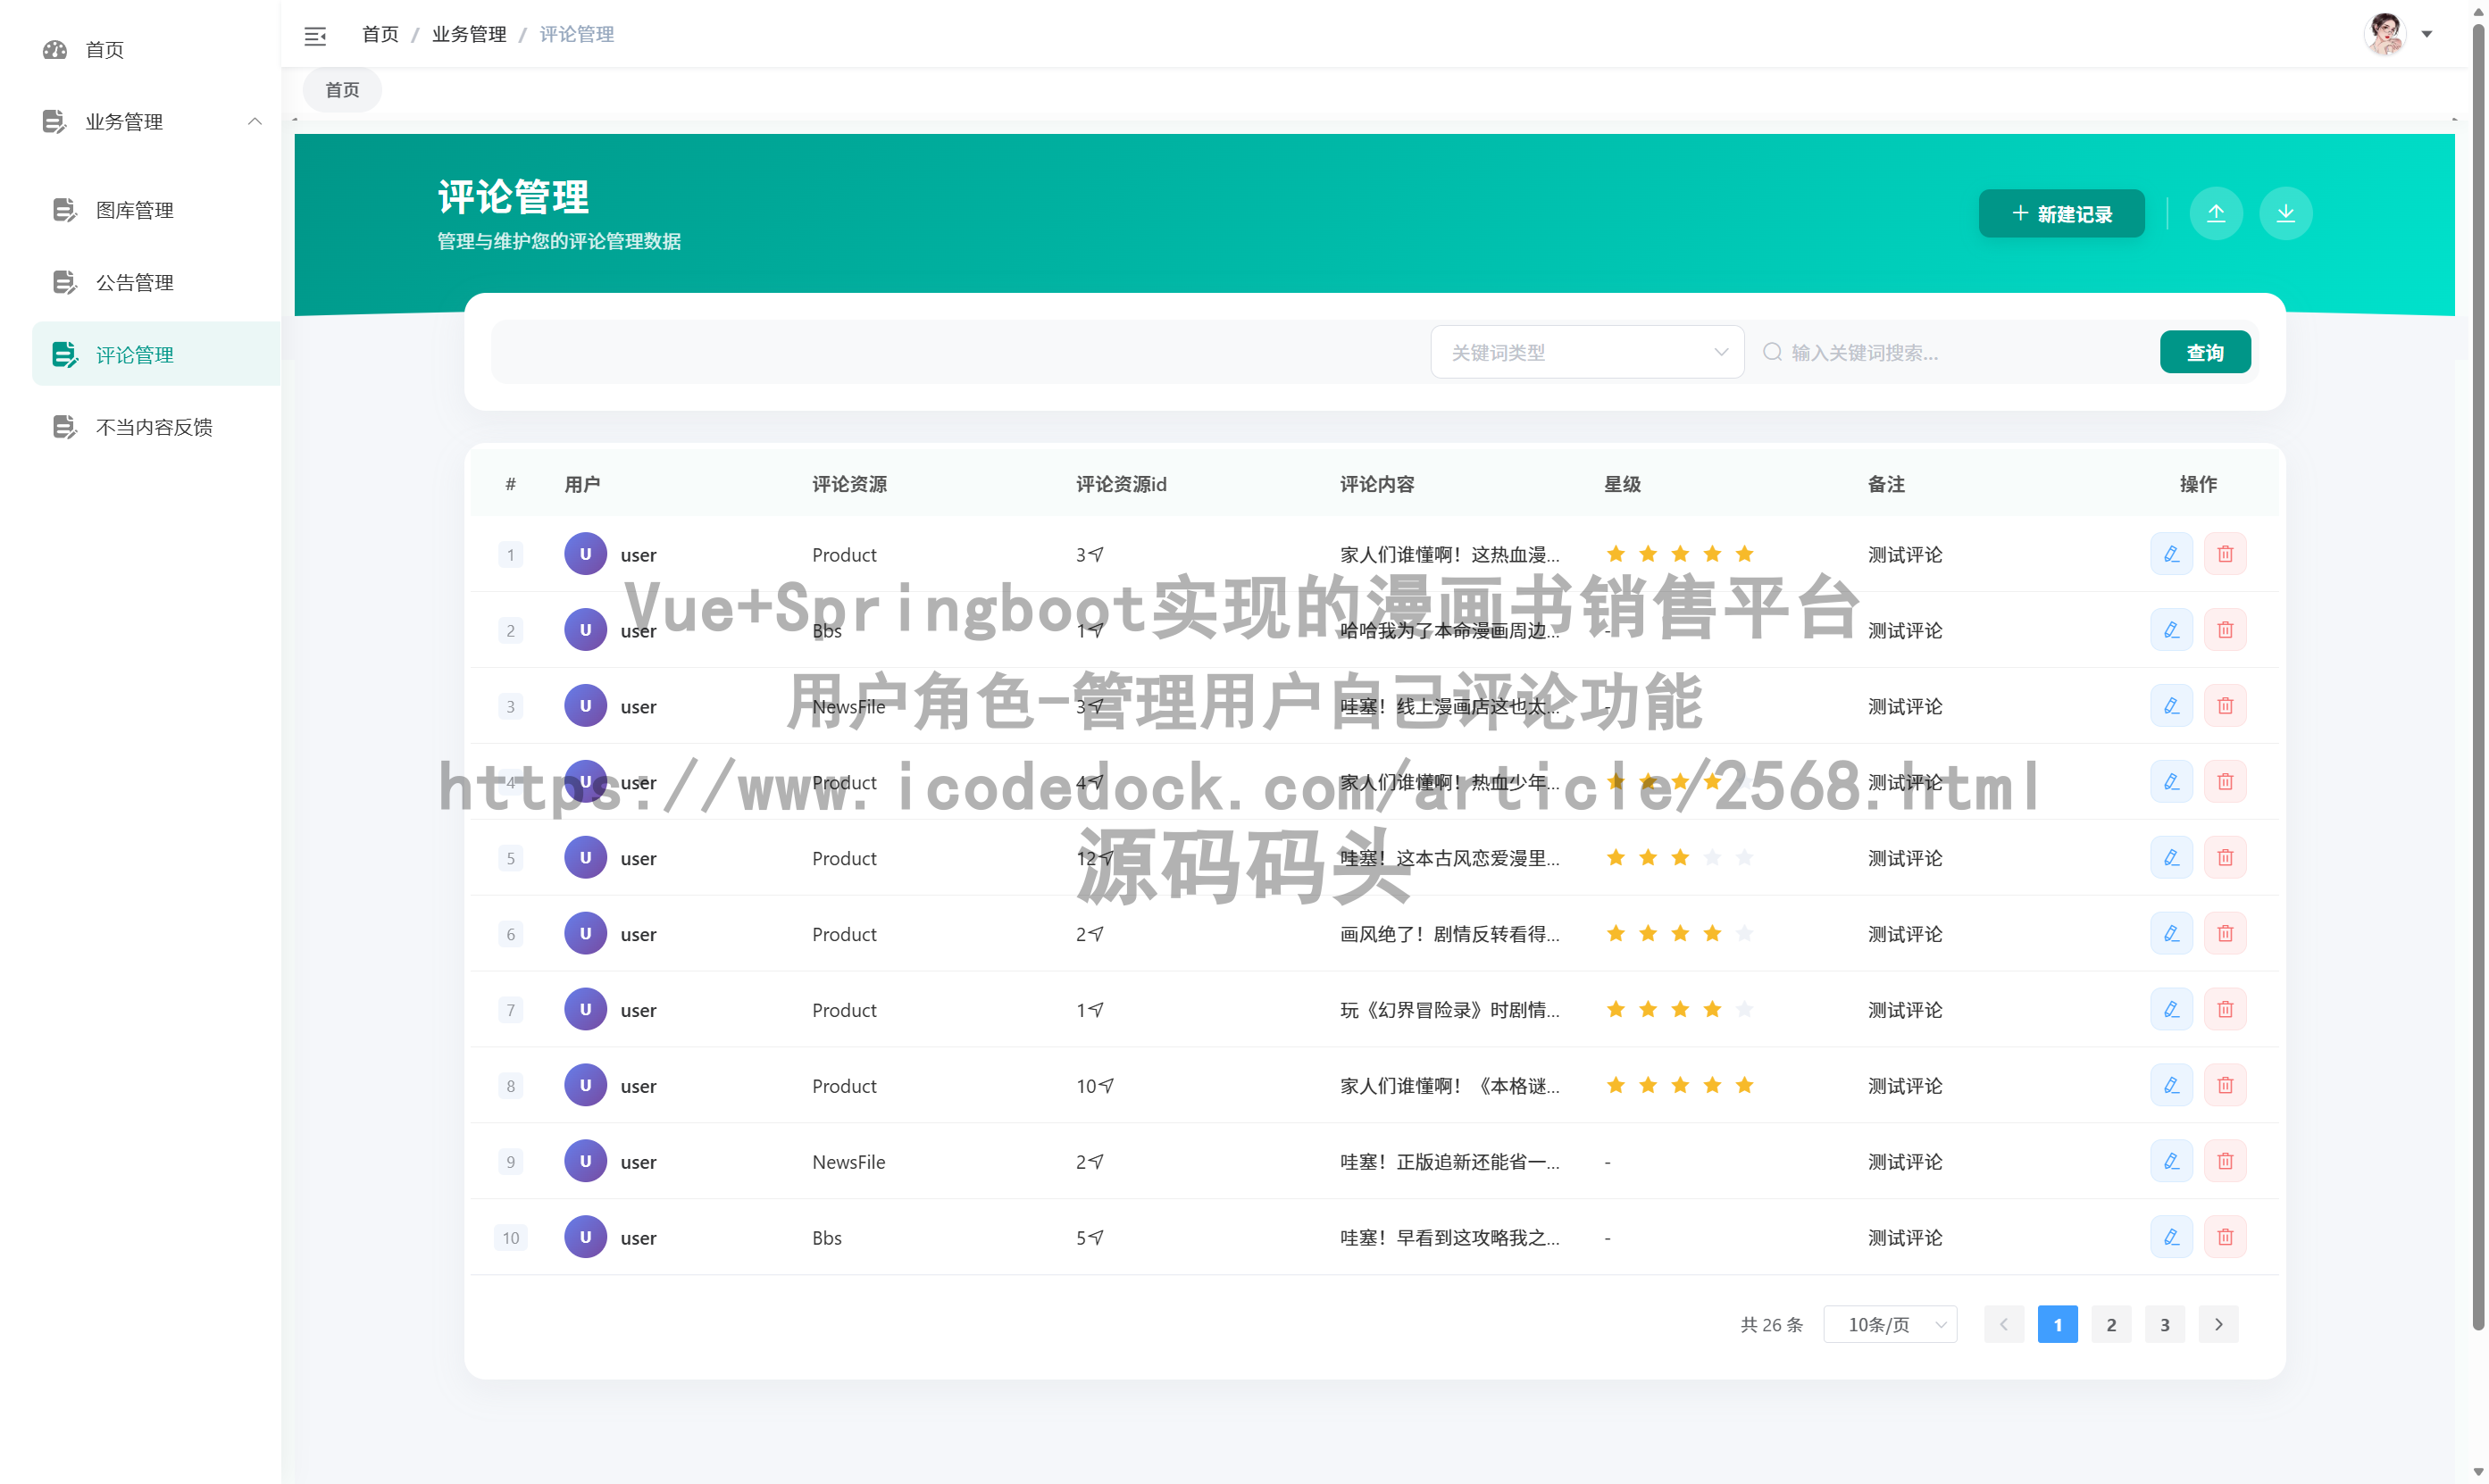The width and height of the screenshot is (2489, 1484).
Task: Click the download arrow icon in header
Action: (x=2286, y=212)
